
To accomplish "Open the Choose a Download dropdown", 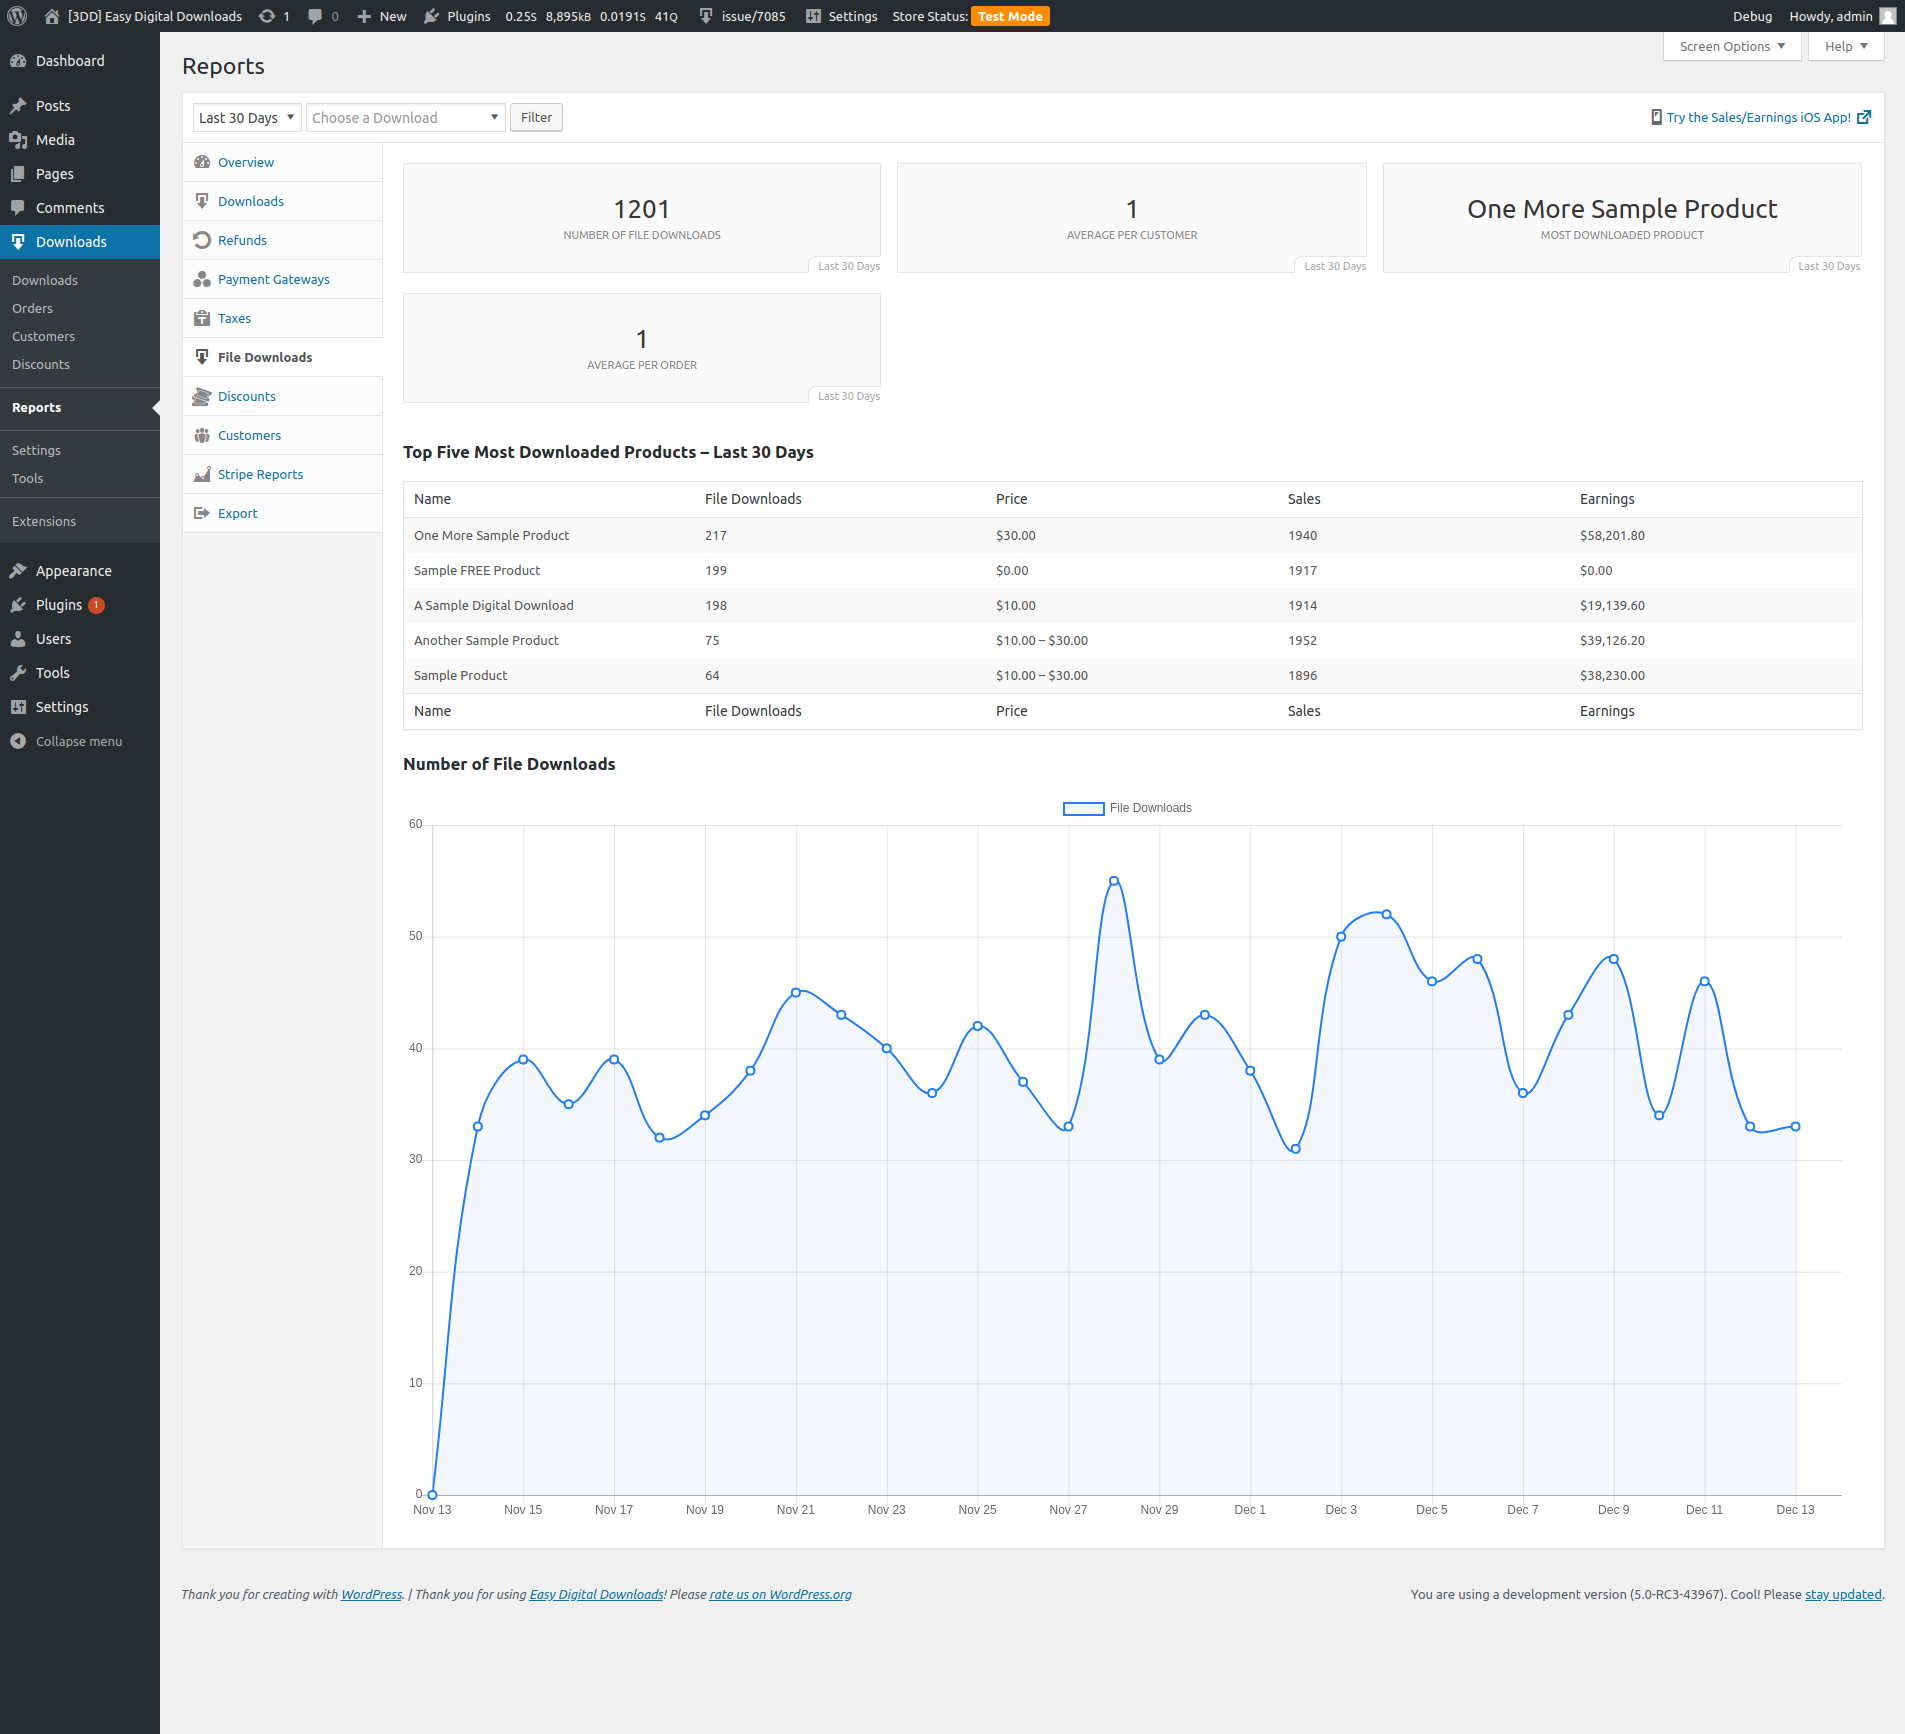I will [405, 118].
